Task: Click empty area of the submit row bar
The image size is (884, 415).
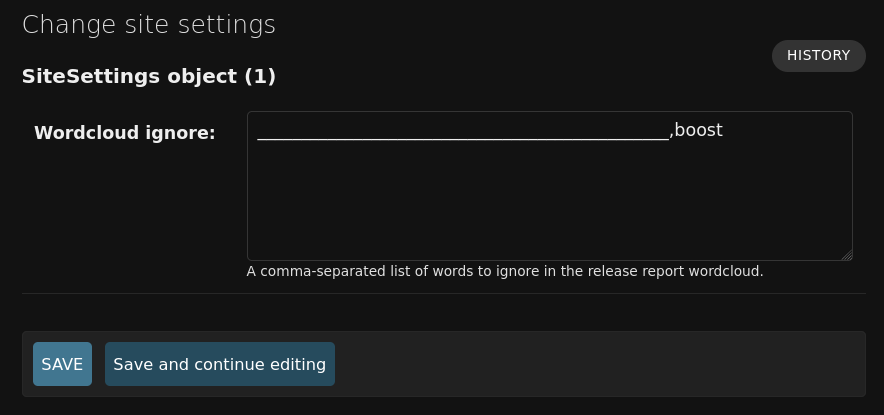Action: coord(598,364)
